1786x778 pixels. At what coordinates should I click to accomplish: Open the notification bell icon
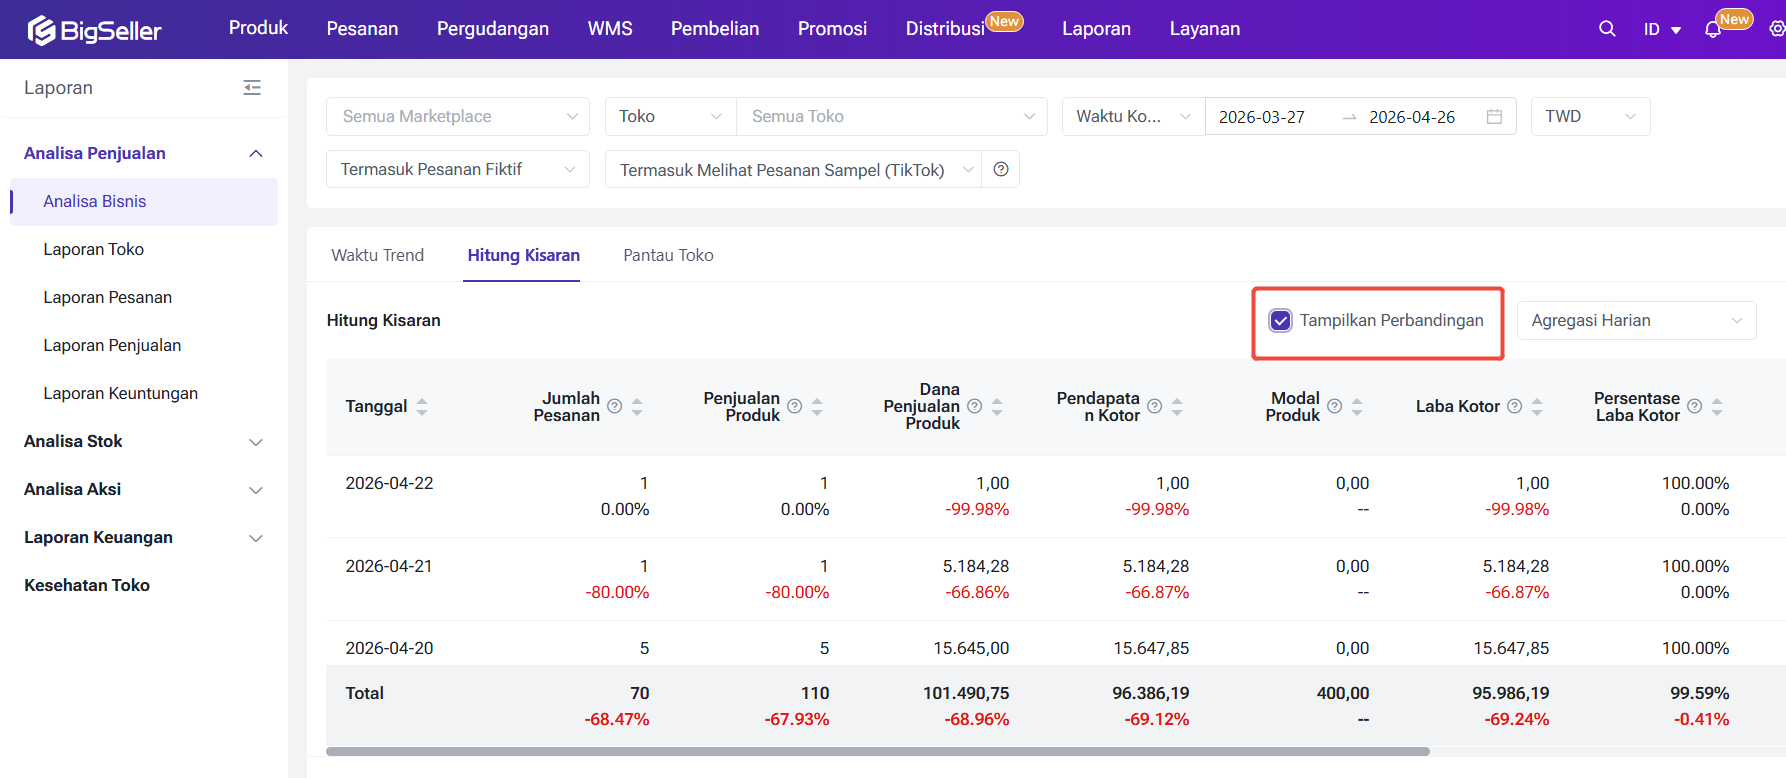pyautogui.click(x=1713, y=30)
